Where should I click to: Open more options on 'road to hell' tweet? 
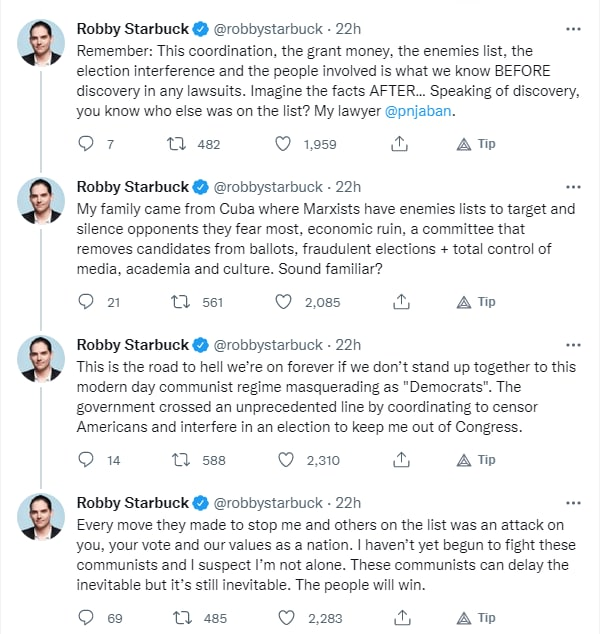[572, 345]
